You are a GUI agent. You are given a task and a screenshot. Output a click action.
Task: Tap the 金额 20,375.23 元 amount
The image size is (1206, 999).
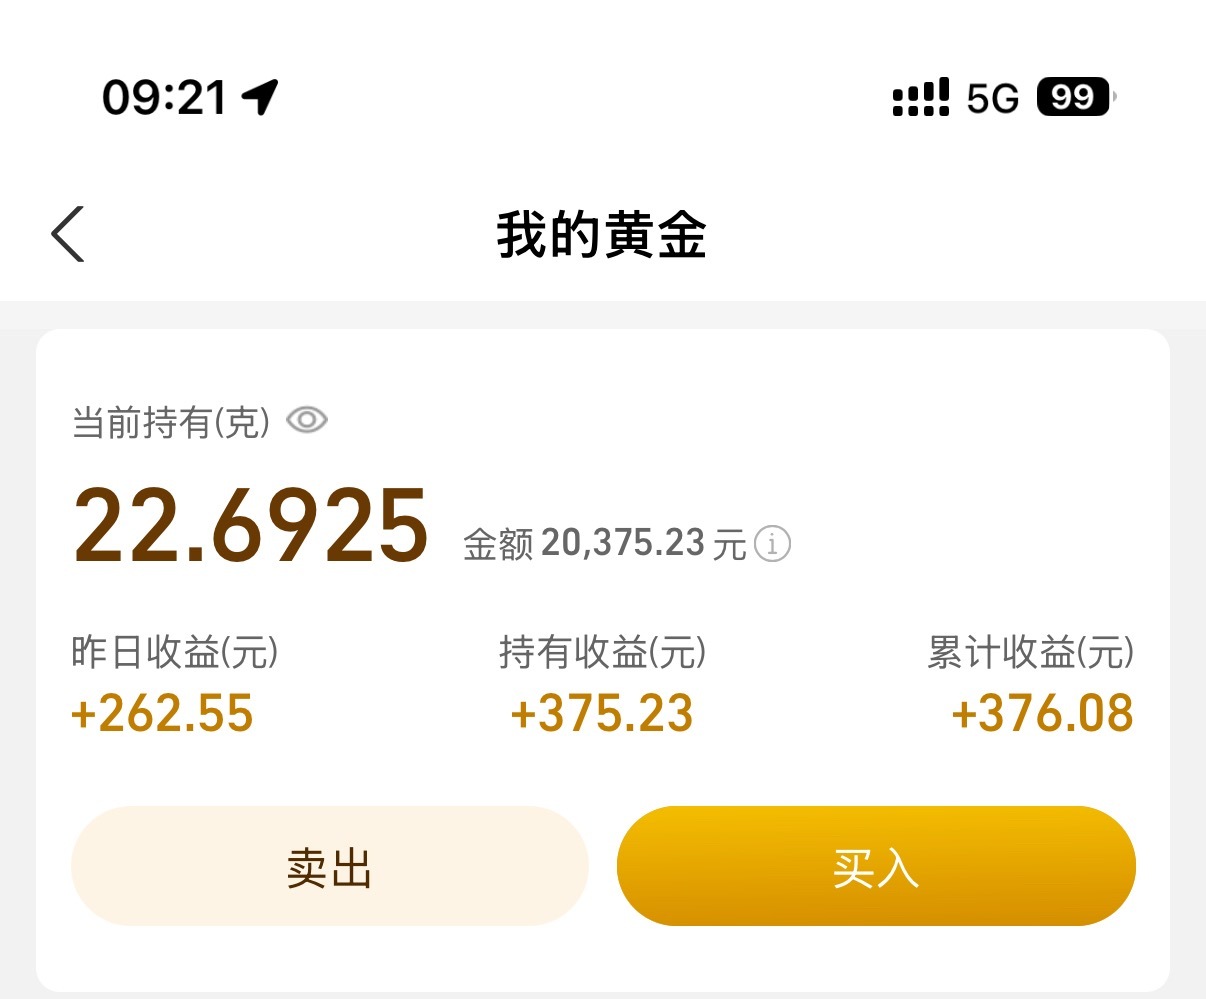click(604, 544)
